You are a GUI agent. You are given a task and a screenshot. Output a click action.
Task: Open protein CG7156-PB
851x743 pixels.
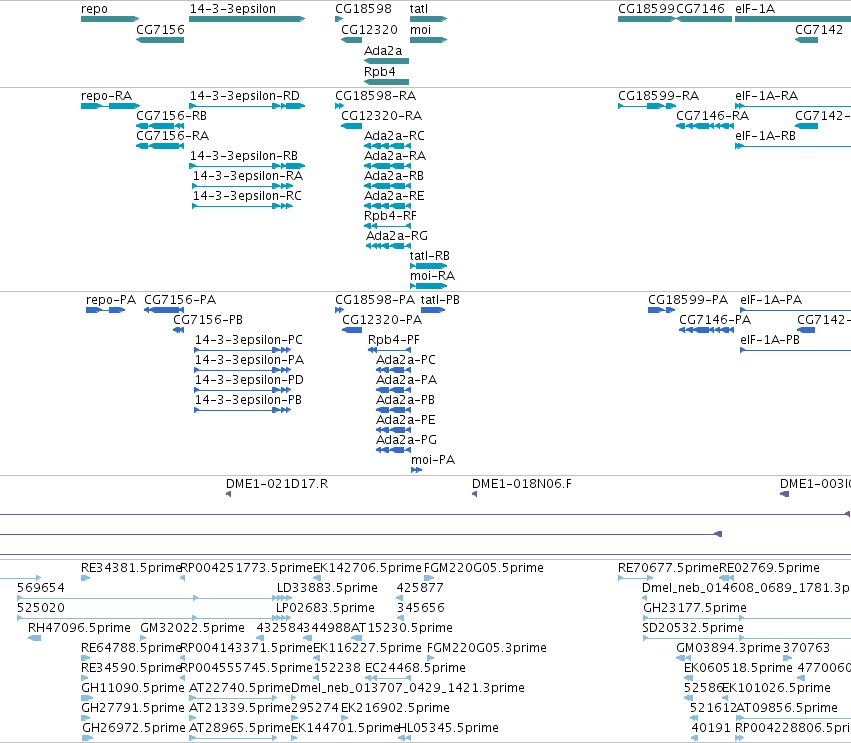pyautogui.click(x=179, y=330)
